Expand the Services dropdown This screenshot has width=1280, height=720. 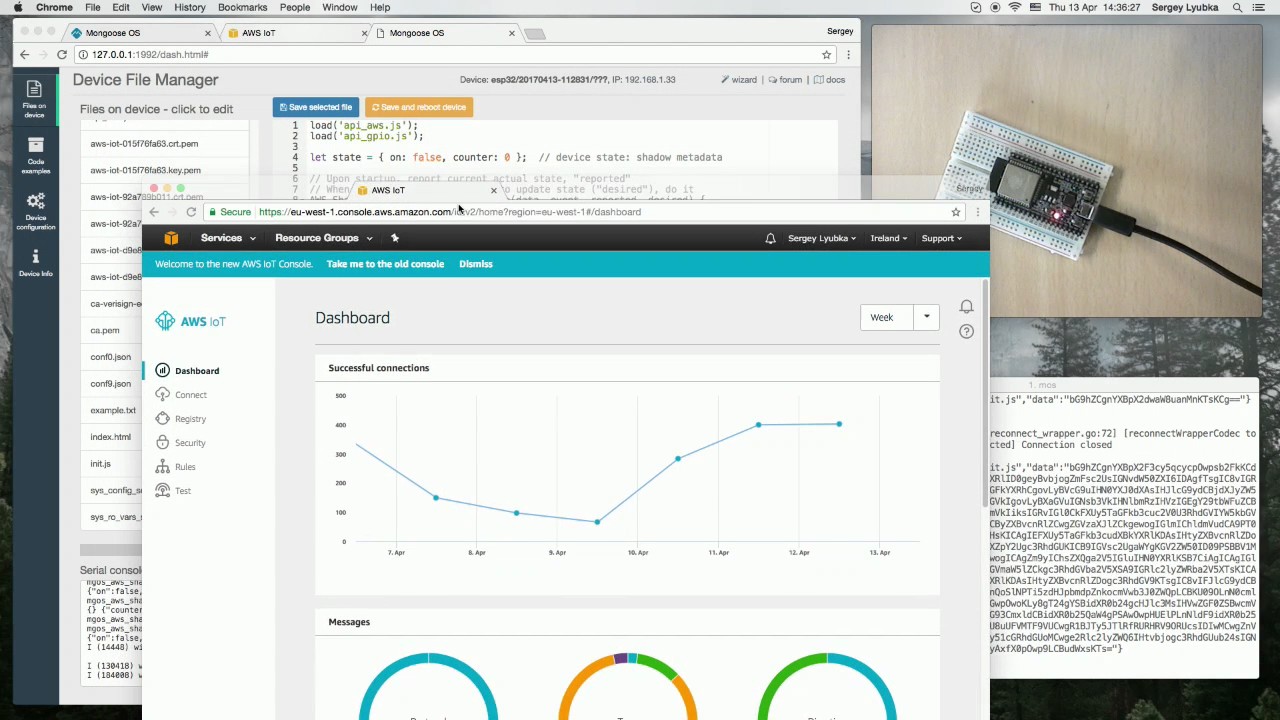pyautogui.click(x=228, y=238)
